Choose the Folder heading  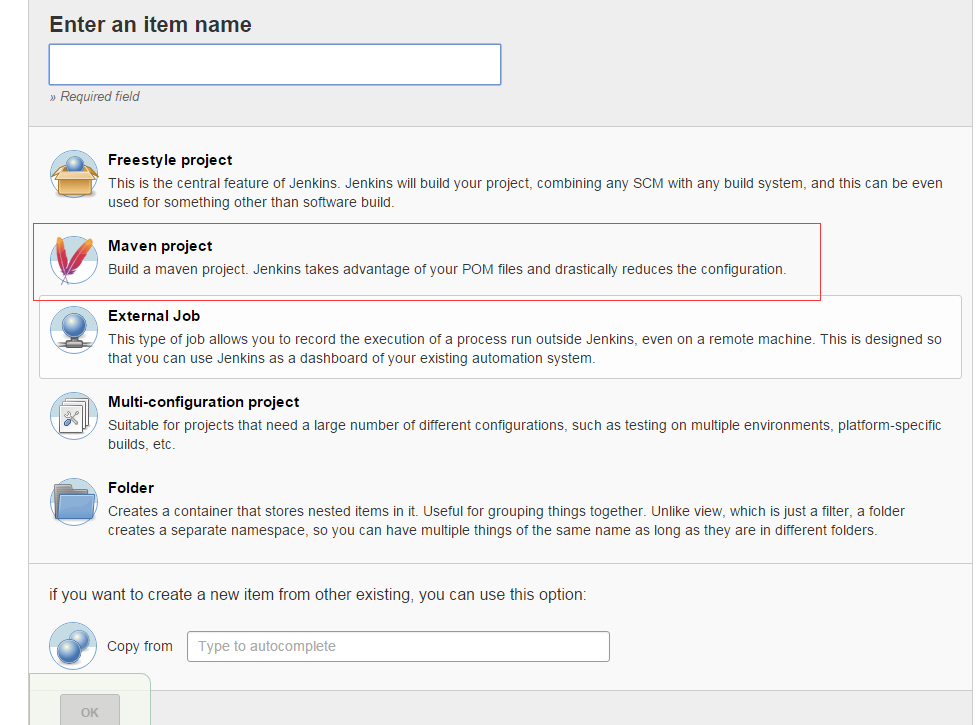[131, 488]
